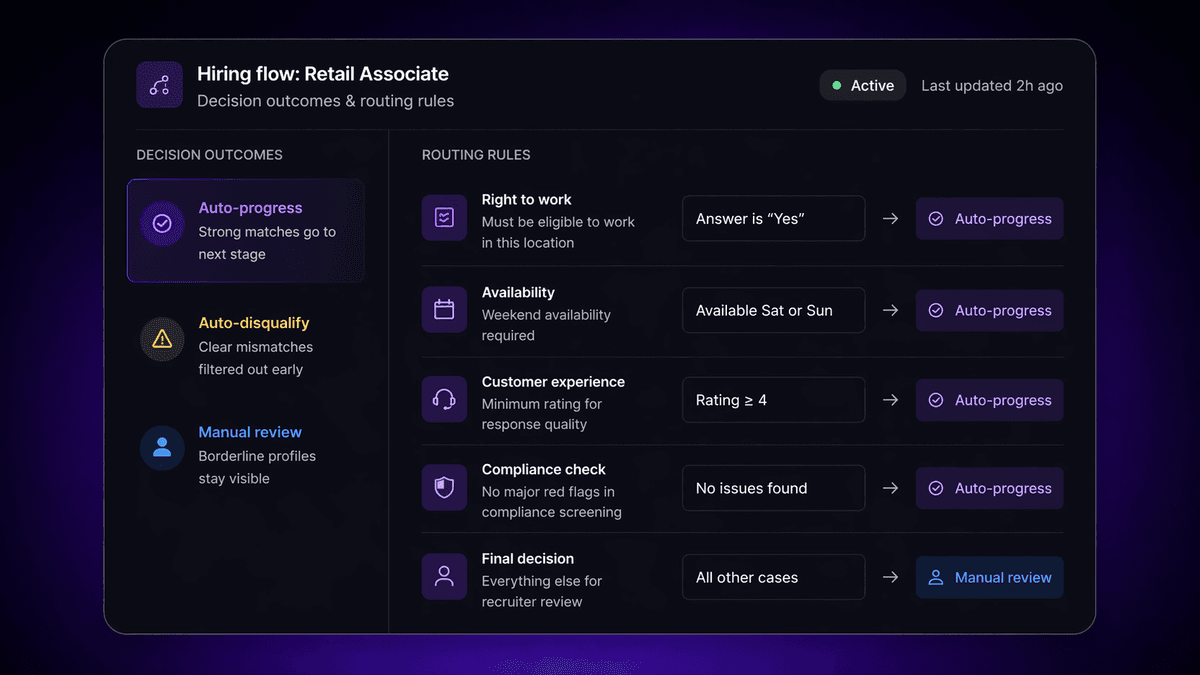Click the Manual review pill on Final decision rule
The height and width of the screenshot is (675, 1200).
pos(989,577)
